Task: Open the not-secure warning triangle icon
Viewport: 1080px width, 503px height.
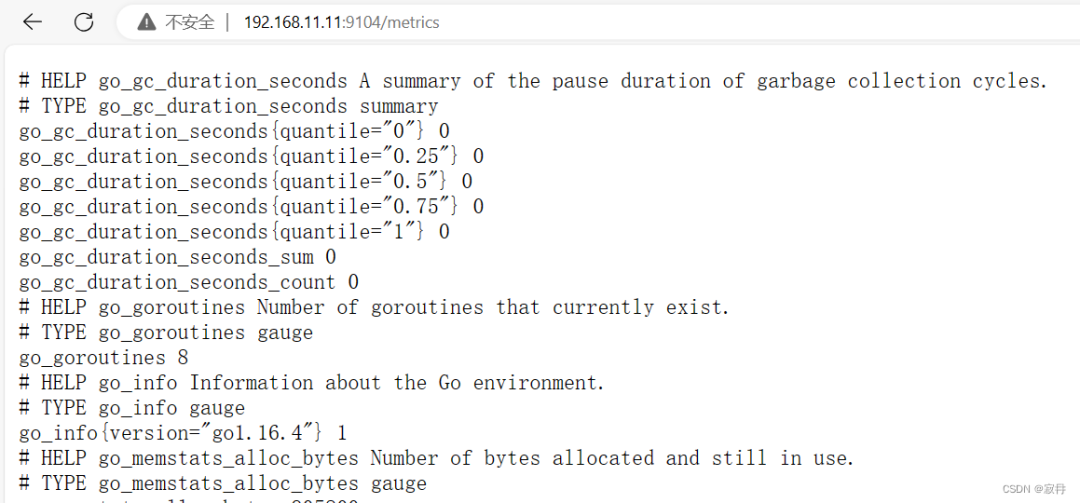Action: (147, 23)
